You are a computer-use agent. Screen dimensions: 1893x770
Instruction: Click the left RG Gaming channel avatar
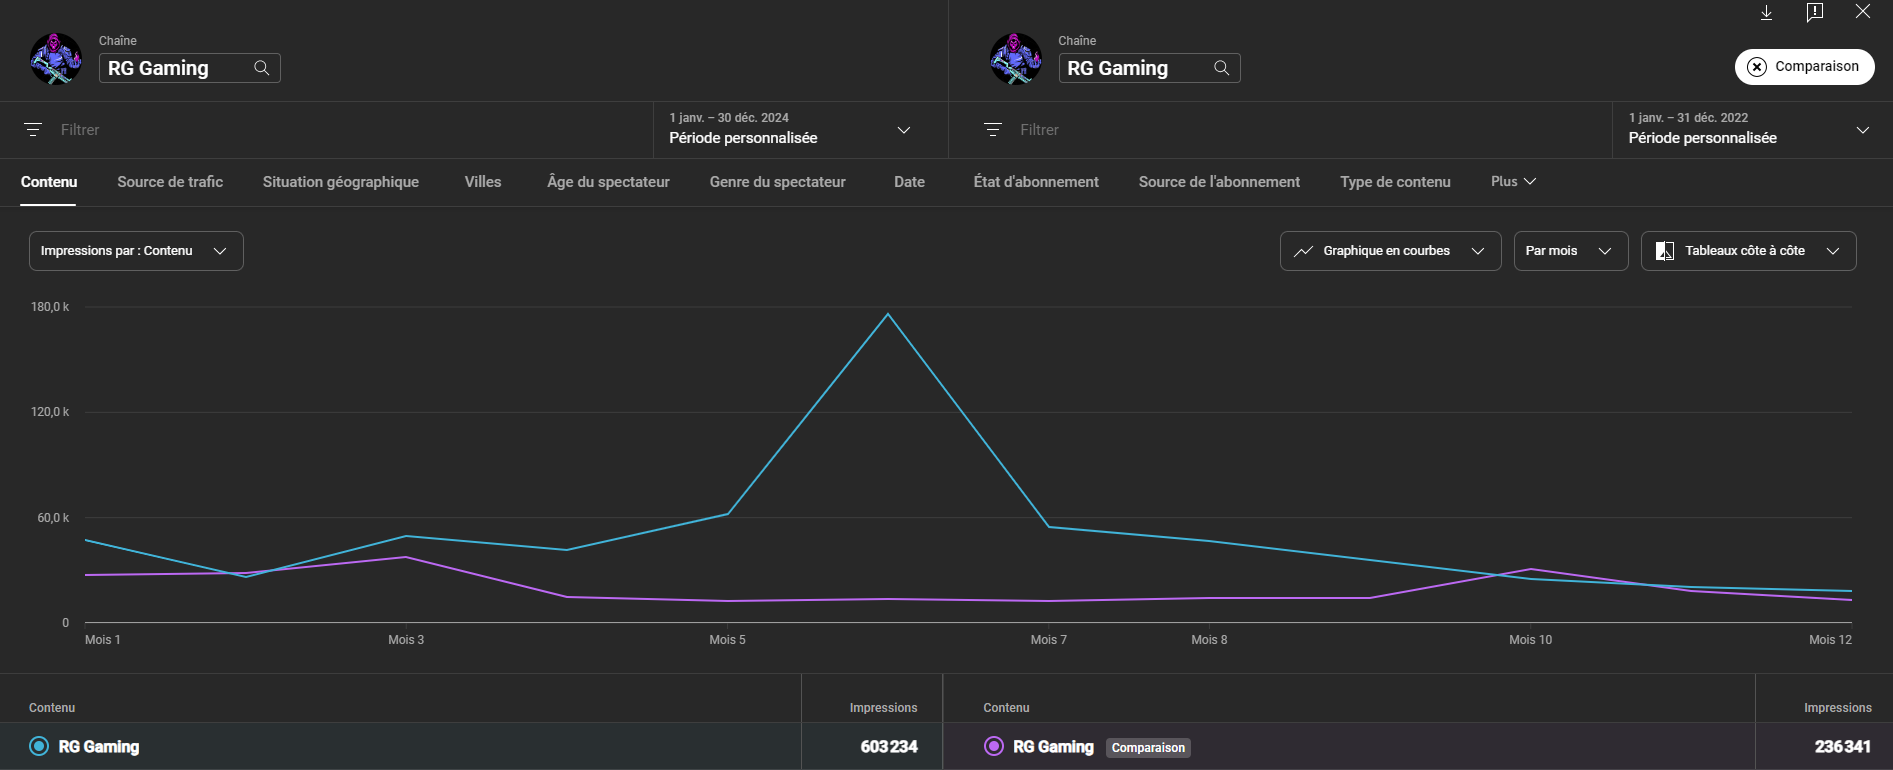(56, 58)
